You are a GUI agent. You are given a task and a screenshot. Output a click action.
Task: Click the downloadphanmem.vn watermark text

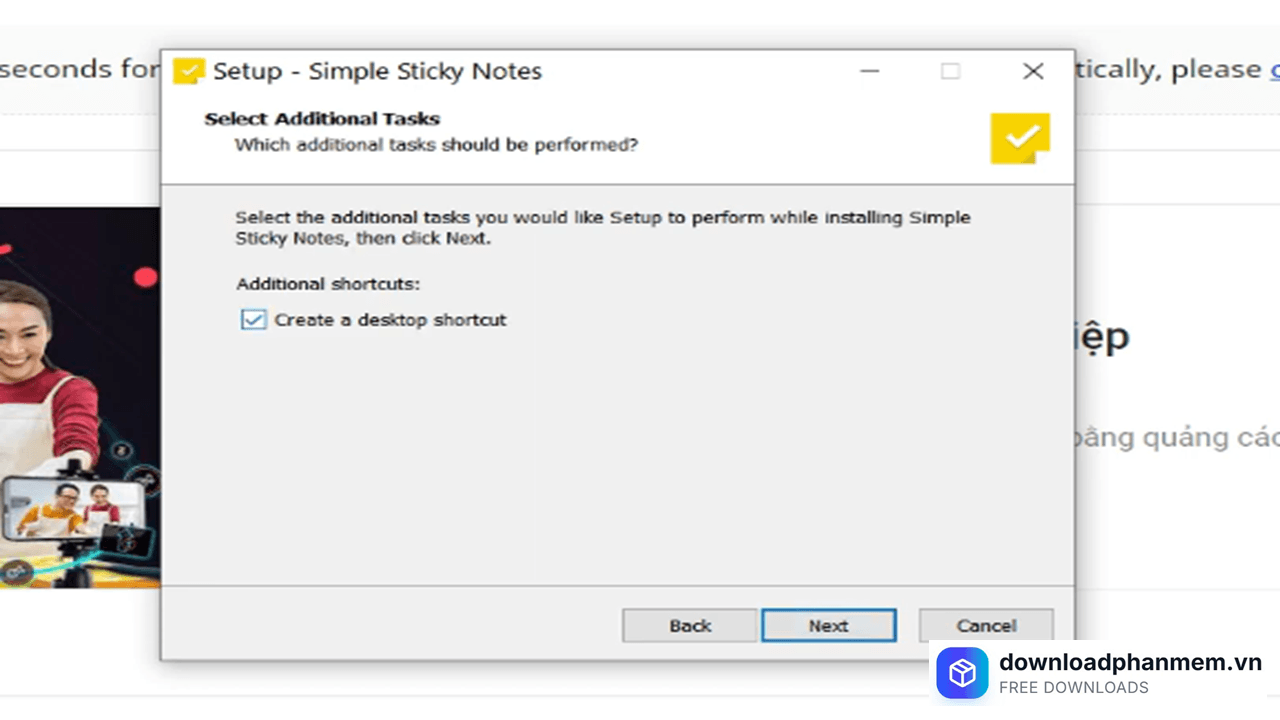click(1130, 663)
